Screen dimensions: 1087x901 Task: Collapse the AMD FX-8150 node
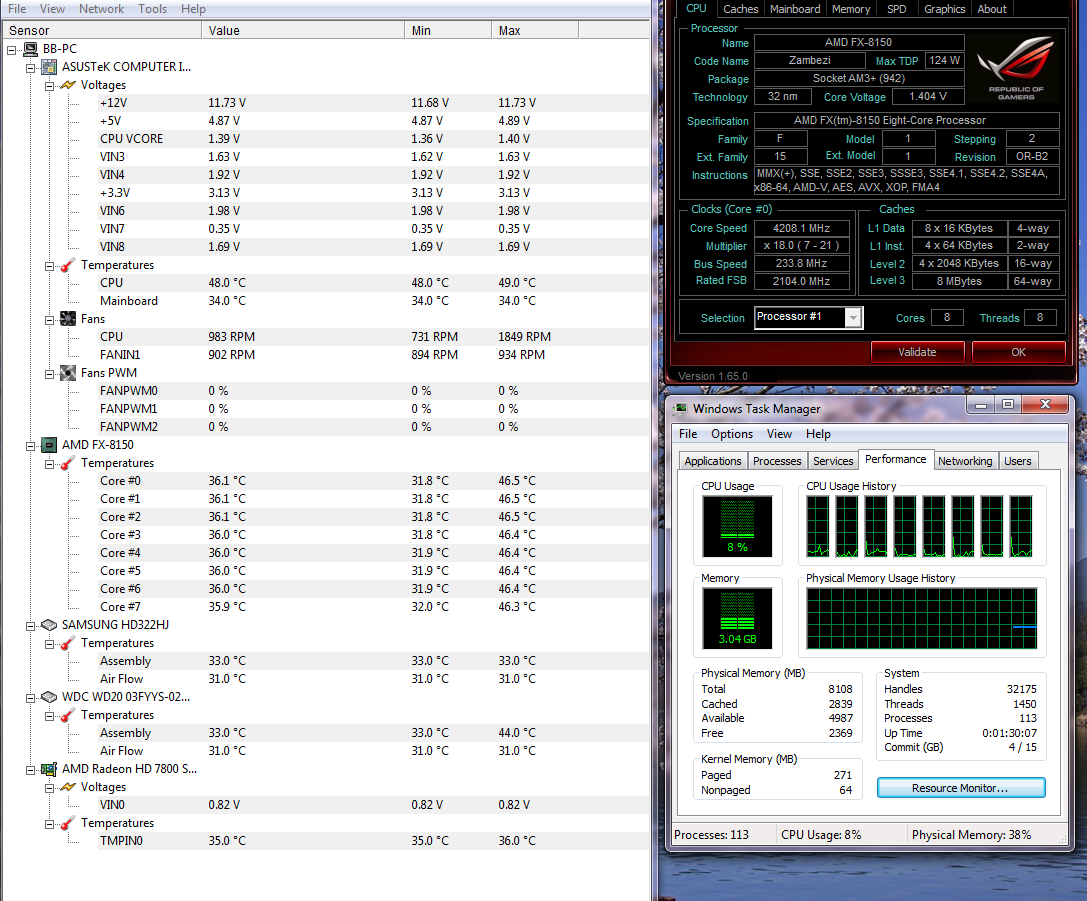[31, 446]
